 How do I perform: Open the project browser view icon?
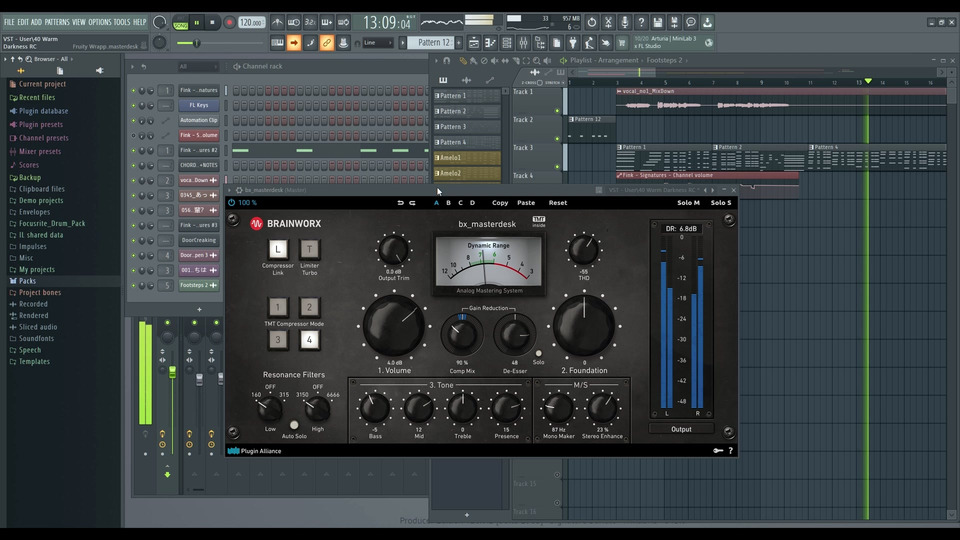pos(540,43)
